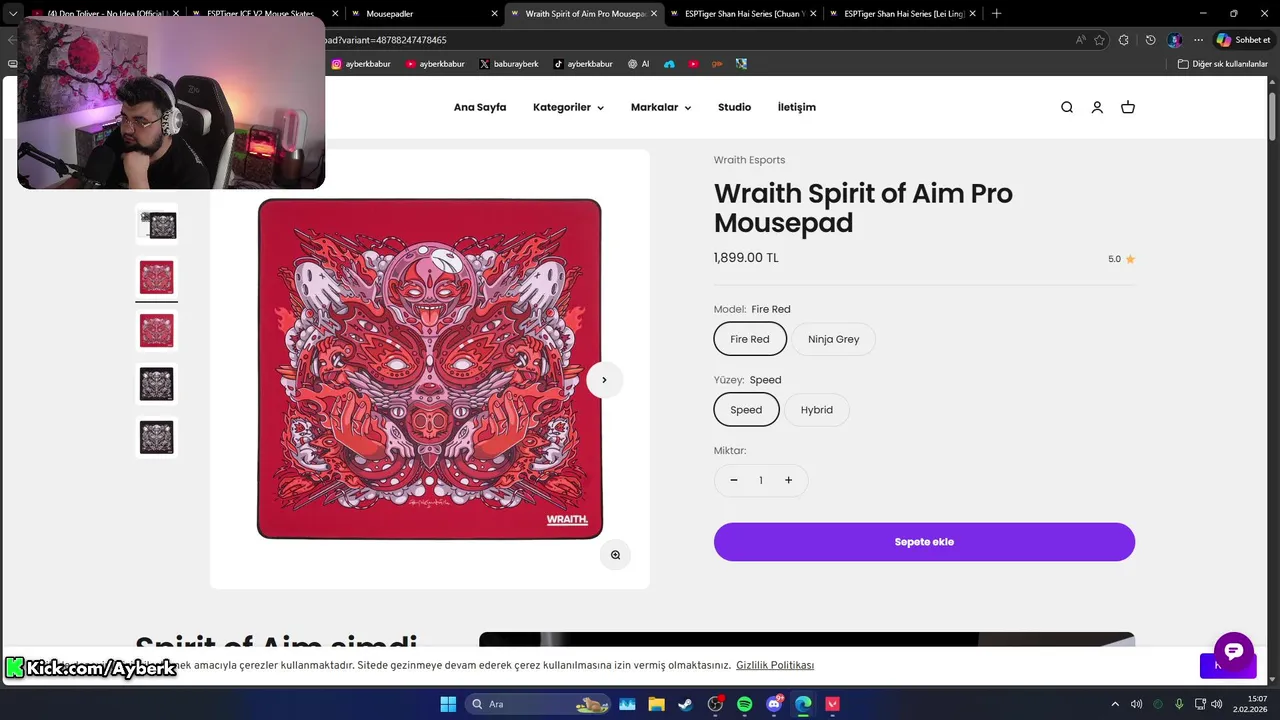
Task: Open Spotify from the taskbar
Action: coord(745,704)
